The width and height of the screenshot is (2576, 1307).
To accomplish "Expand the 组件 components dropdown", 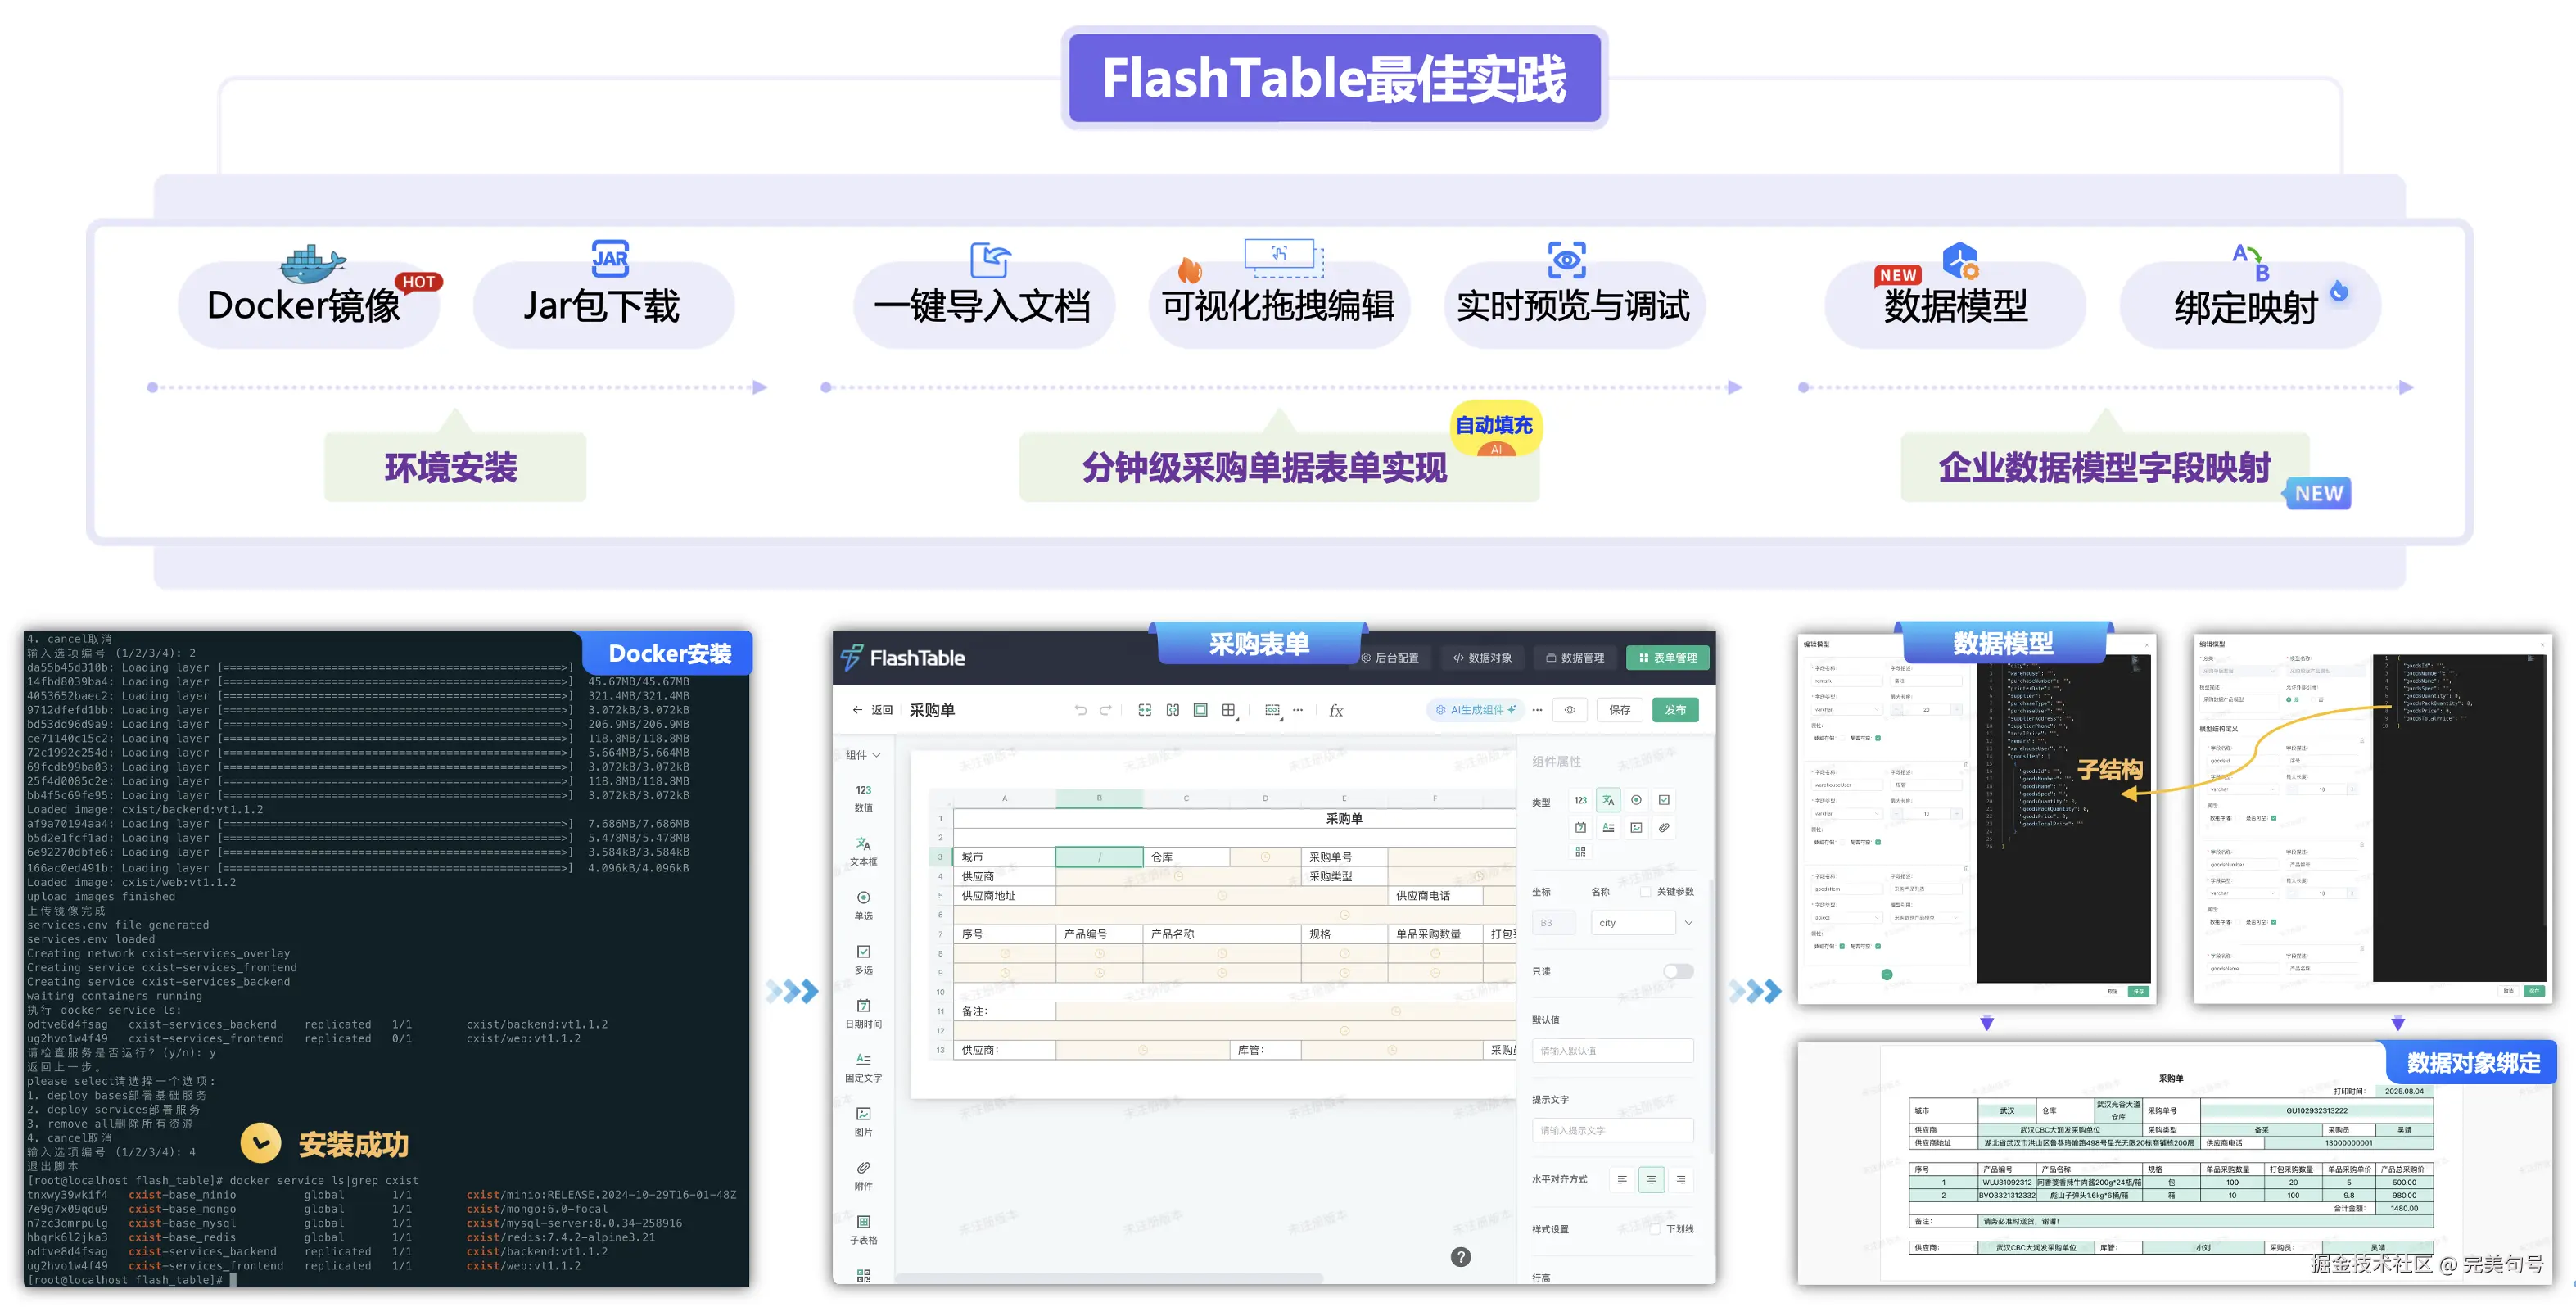I will (863, 755).
